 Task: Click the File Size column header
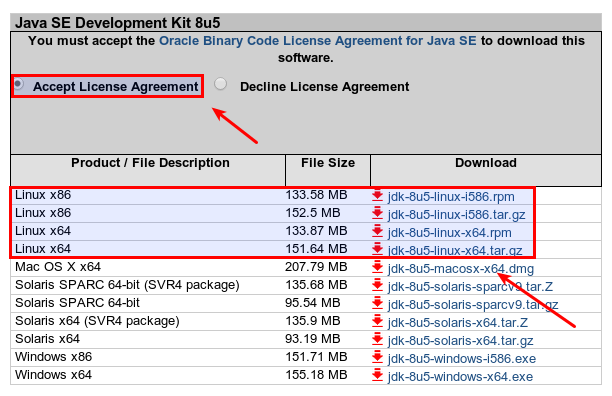[x=328, y=163]
